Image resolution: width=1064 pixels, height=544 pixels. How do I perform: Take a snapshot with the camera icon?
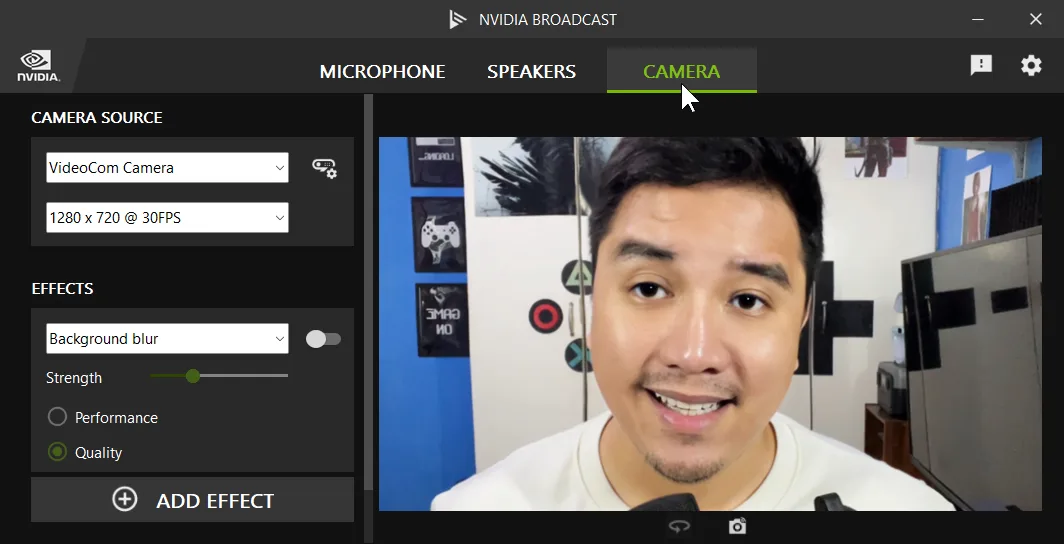(738, 526)
